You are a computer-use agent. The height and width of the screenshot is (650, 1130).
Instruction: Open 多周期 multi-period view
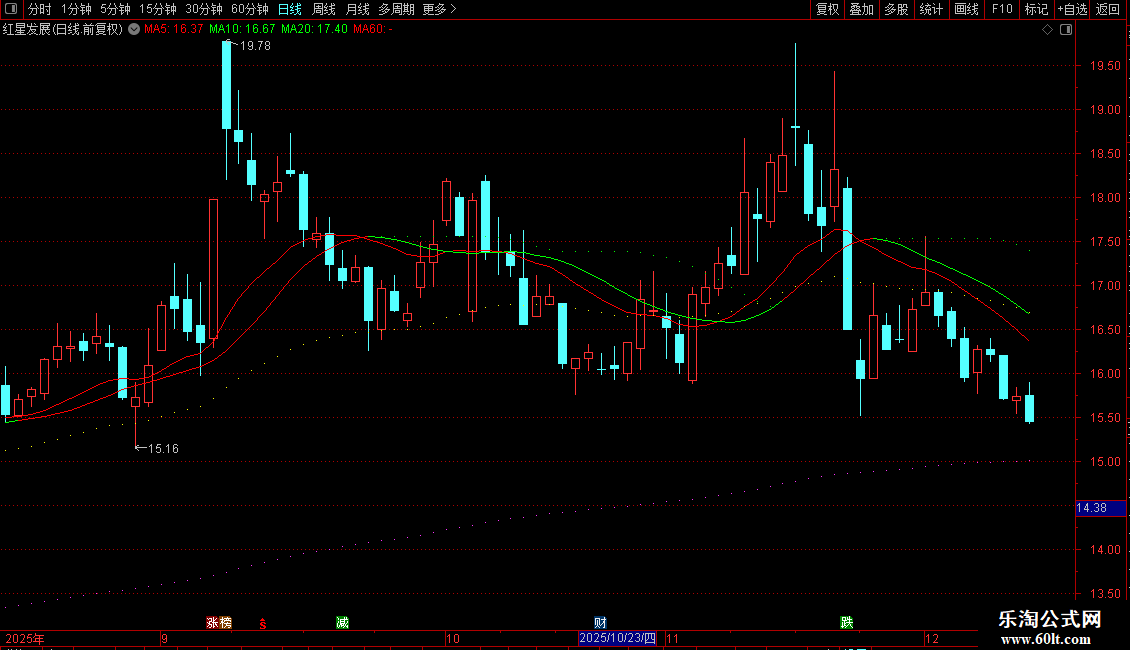point(396,9)
